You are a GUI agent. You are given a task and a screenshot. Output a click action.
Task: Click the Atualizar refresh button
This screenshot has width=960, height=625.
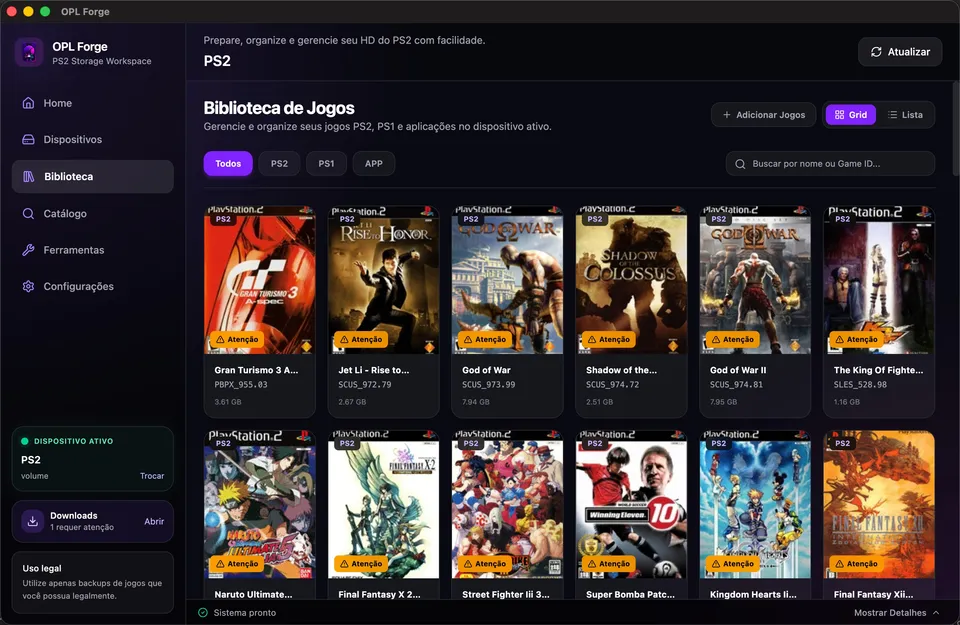[x=900, y=52]
